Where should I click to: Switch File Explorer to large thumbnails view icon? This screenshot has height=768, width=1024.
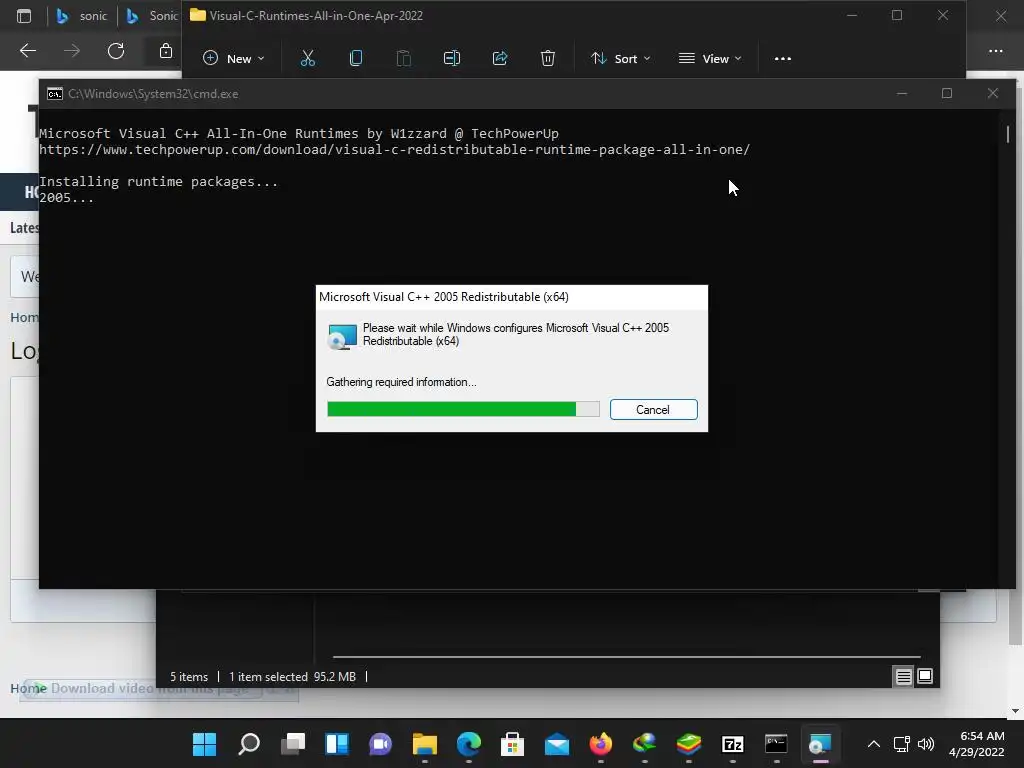click(925, 677)
